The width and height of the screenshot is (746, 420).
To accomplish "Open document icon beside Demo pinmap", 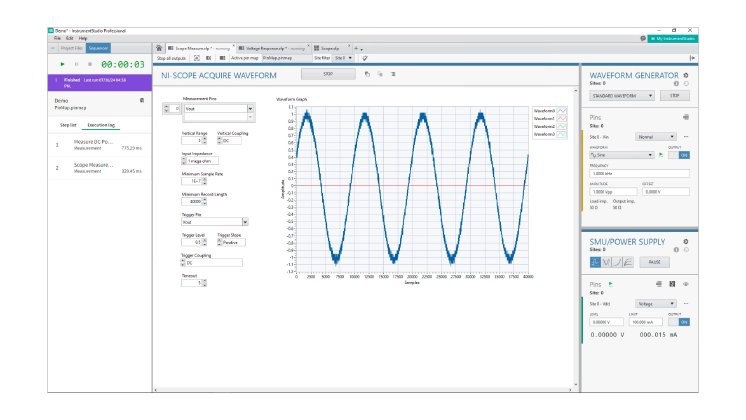I will (142, 100).
